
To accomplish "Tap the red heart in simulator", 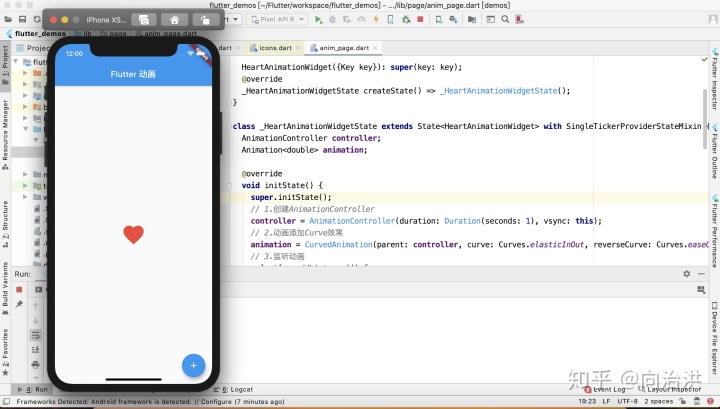I will coord(134,235).
